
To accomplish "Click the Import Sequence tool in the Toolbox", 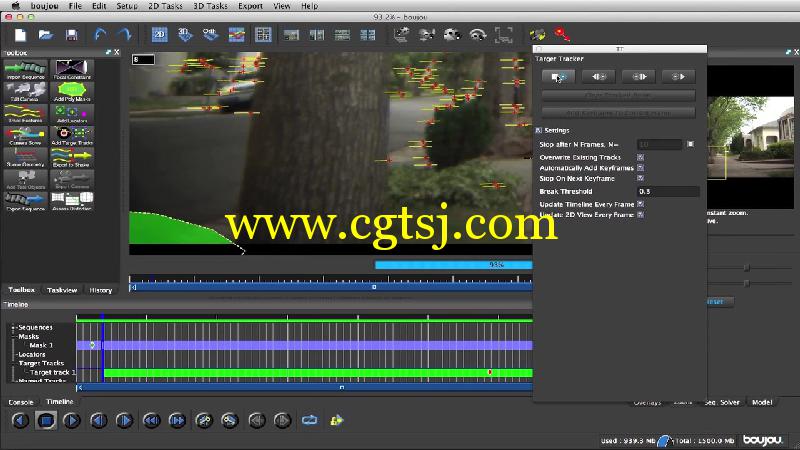I will tap(26, 70).
